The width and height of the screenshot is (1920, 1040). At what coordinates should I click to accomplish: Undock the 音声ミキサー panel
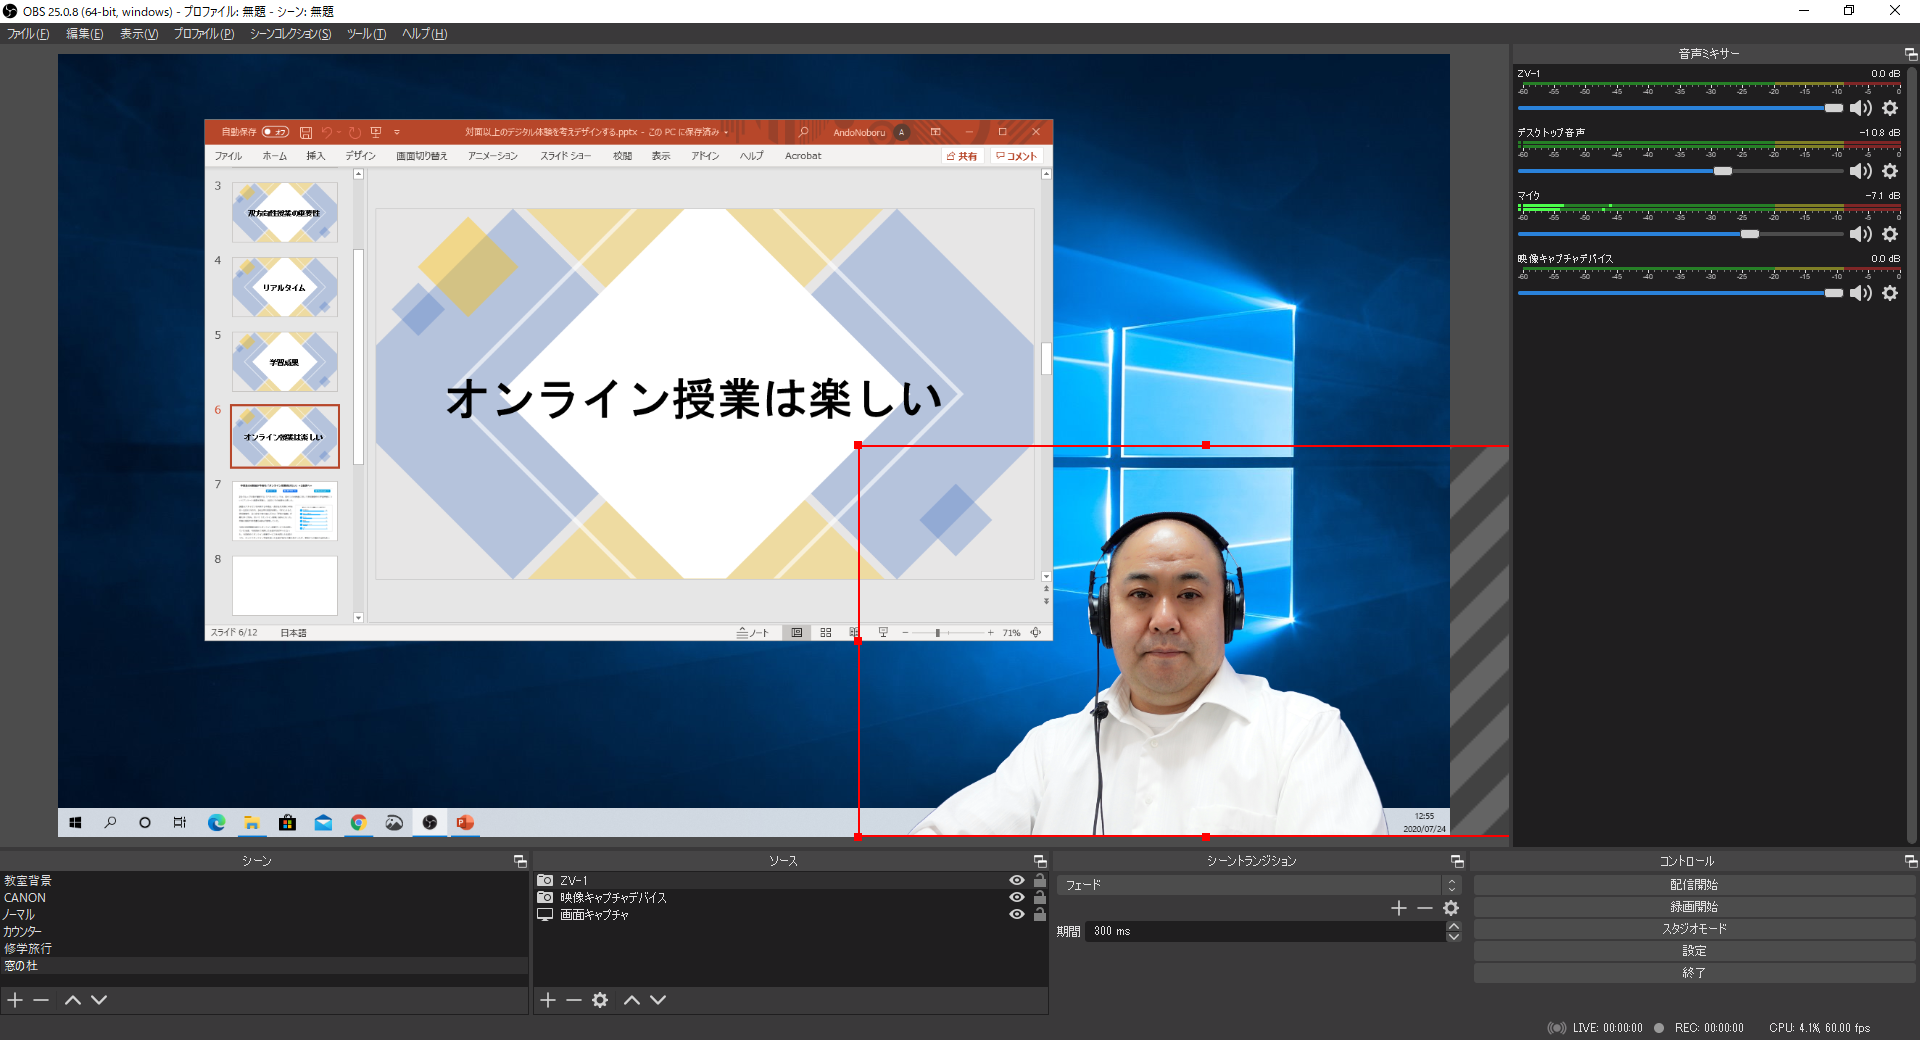[1911, 54]
